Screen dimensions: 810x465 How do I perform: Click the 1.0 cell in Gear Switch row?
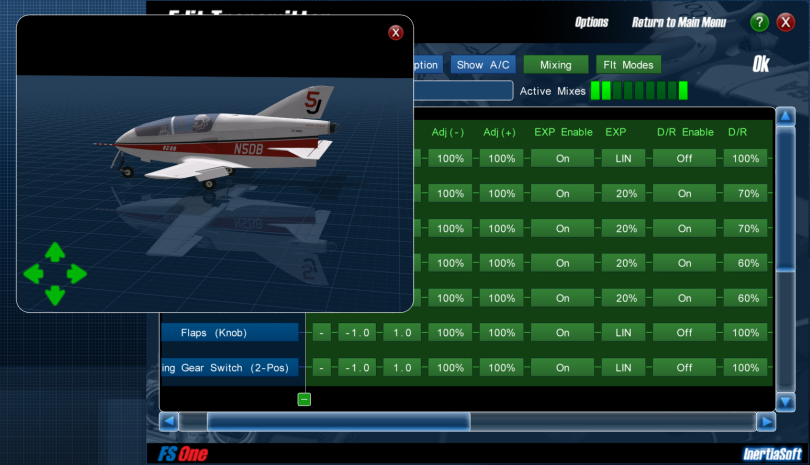pos(402,368)
